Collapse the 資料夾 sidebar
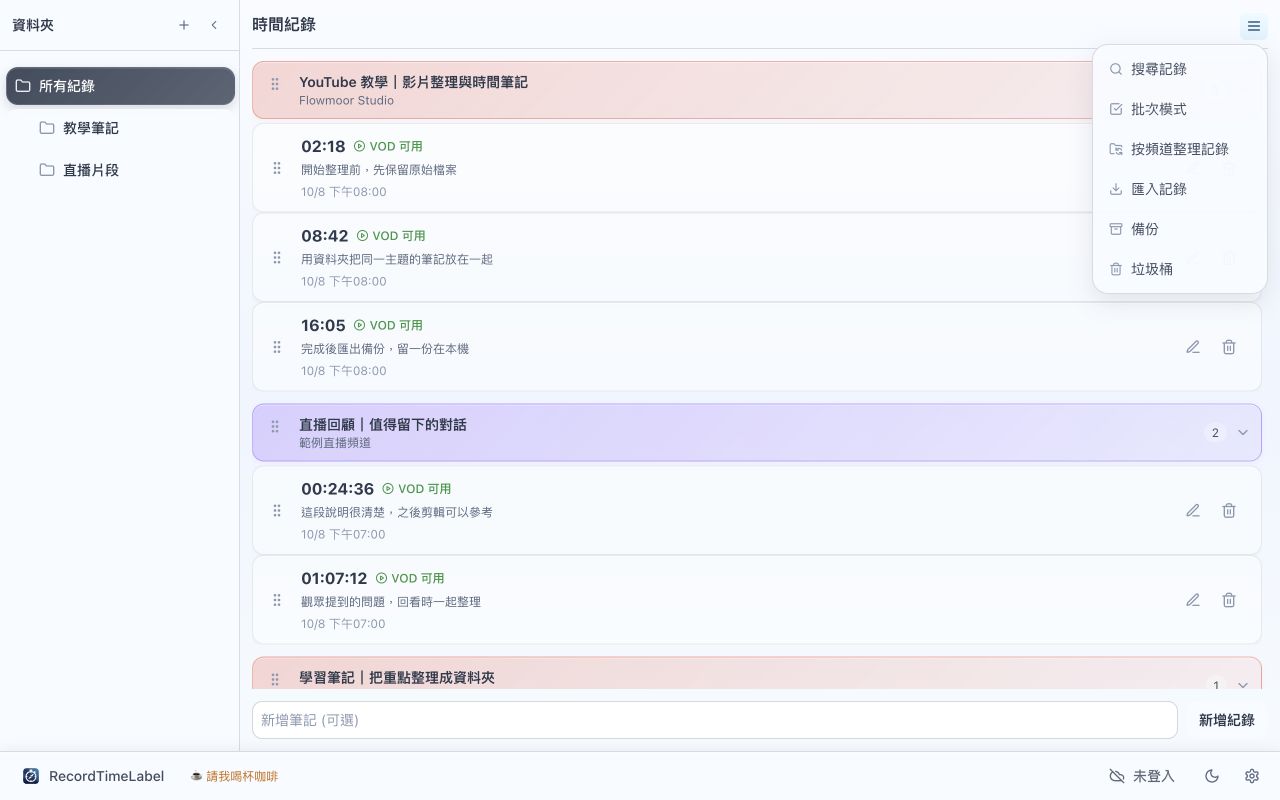Image resolution: width=1280 pixels, height=800 pixels. click(x=214, y=25)
